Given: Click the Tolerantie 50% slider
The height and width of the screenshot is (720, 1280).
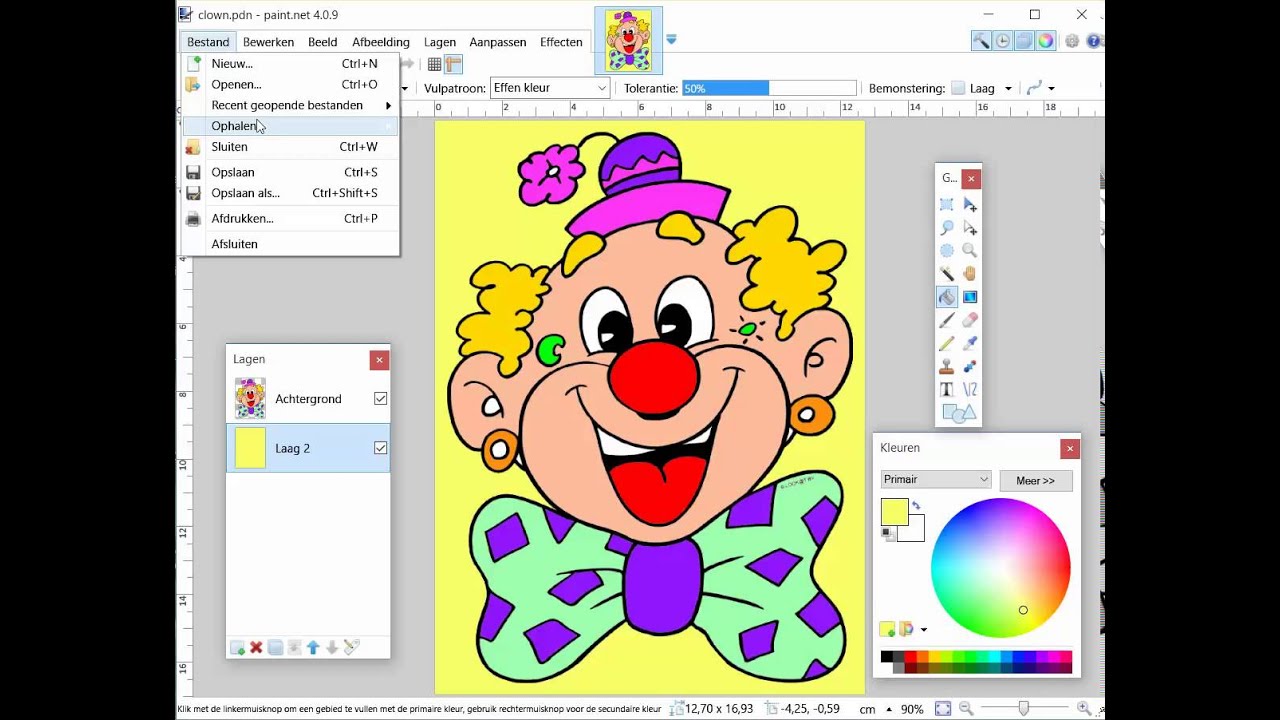Looking at the screenshot, I should tap(769, 88).
